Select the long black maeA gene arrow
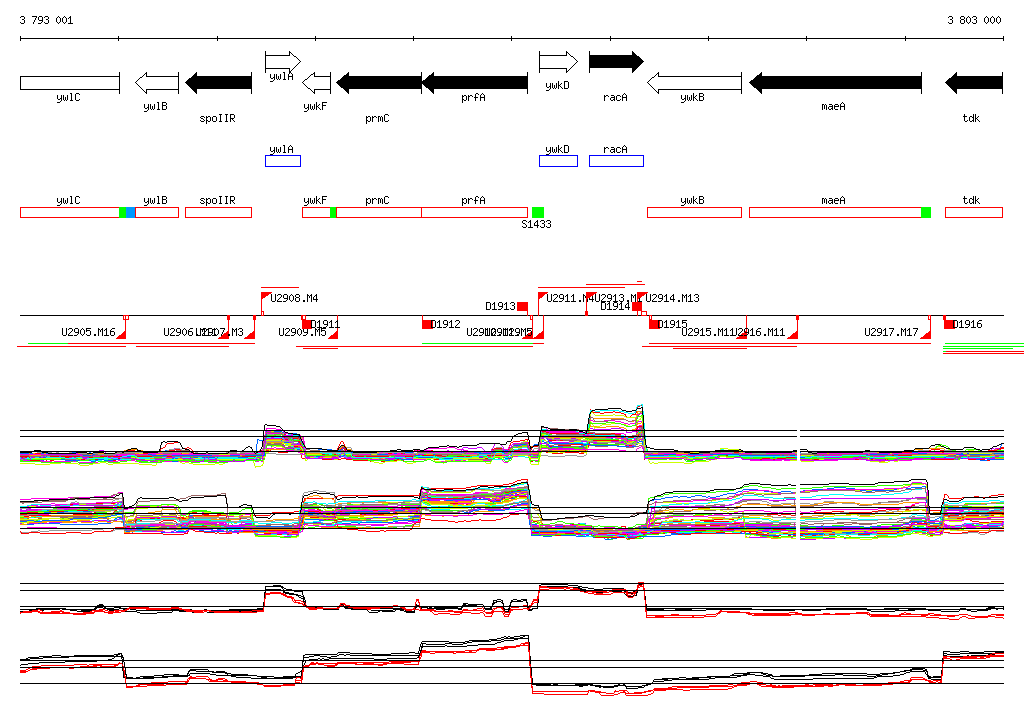1024x714 pixels. coord(835,83)
